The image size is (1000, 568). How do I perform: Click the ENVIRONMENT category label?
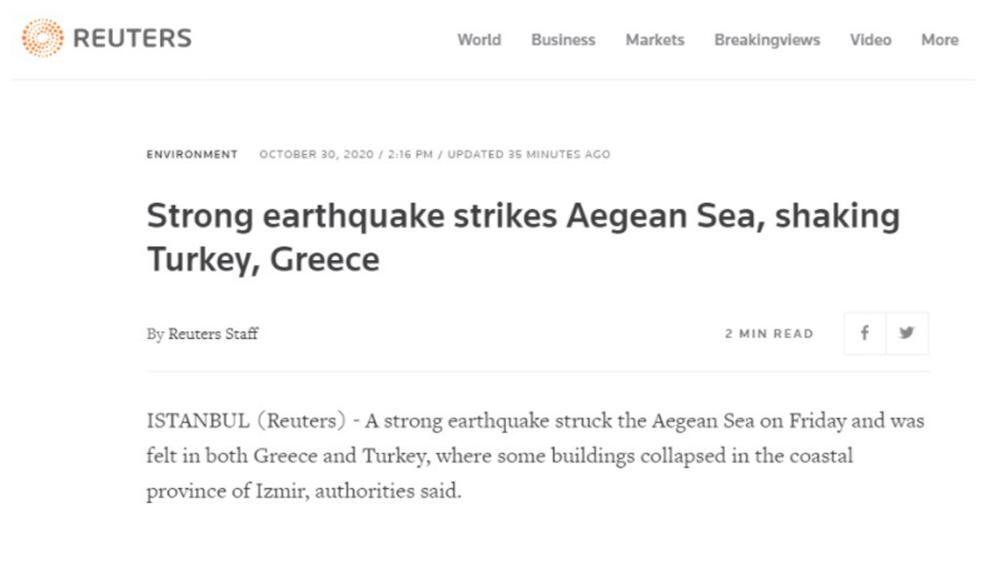tap(192, 154)
